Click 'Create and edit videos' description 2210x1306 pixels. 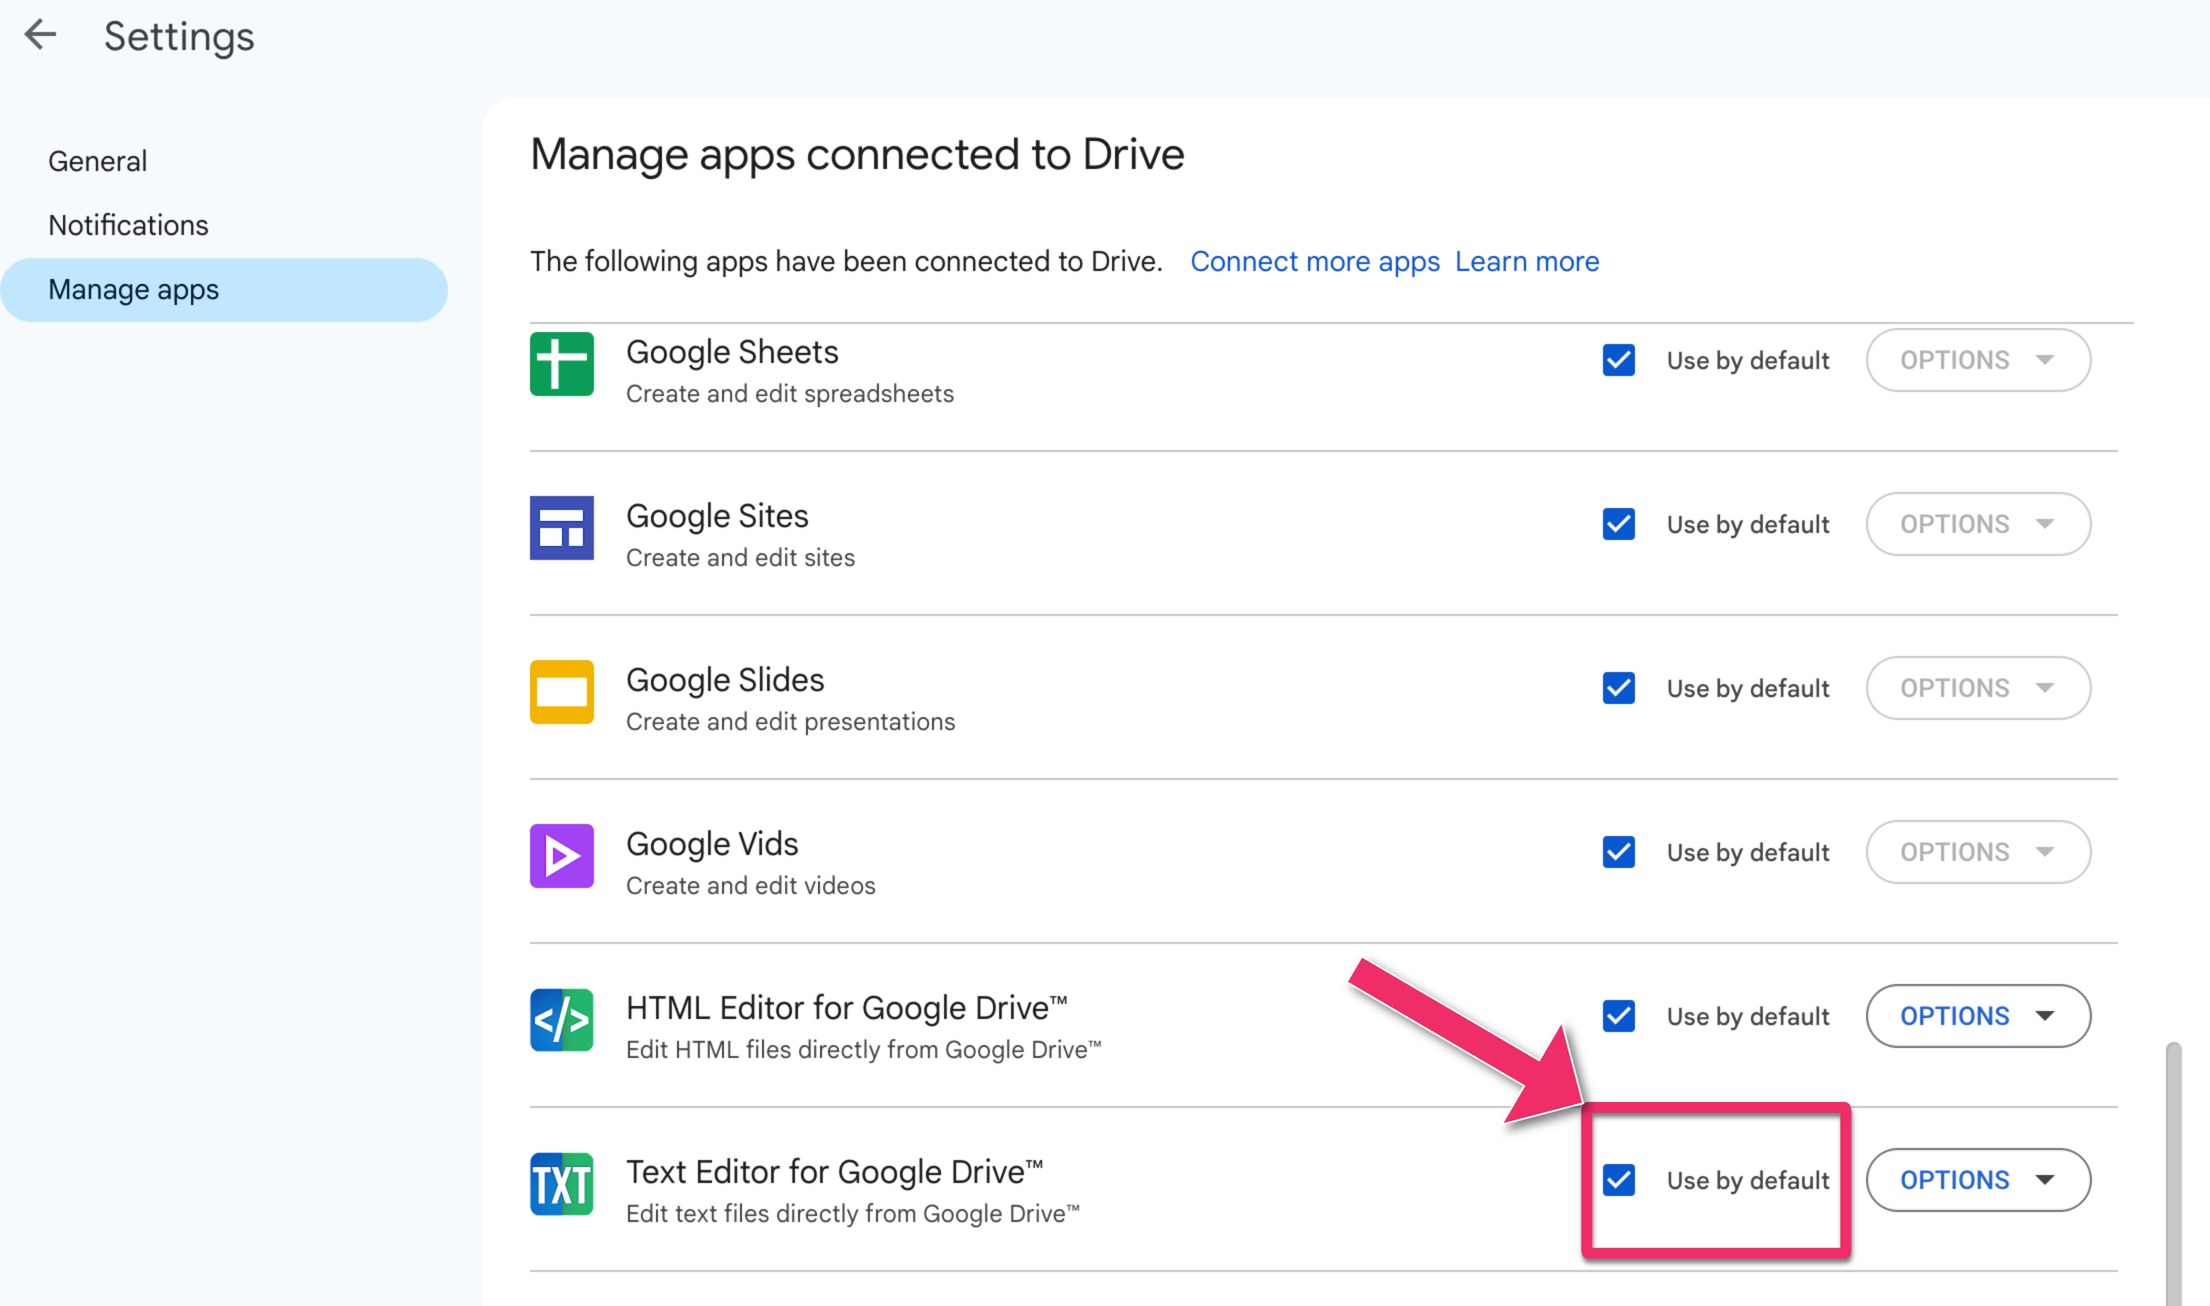(x=750, y=886)
